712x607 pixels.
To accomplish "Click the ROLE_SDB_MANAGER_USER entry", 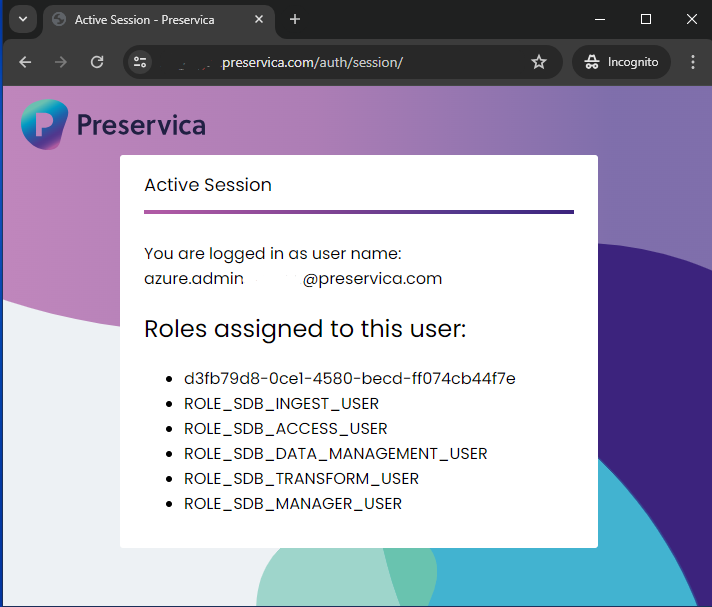I will coord(293,503).
